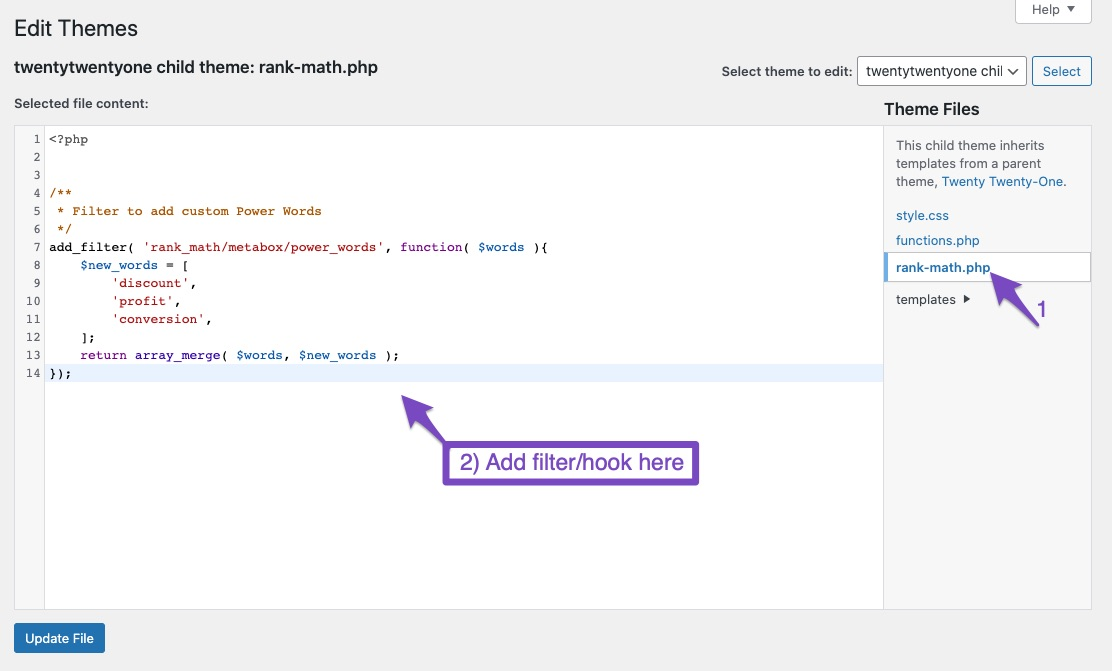Screen dimensions: 1112x671
Task: Follow the Twenty Twenty-One parent theme link
Action: (x=1003, y=181)
